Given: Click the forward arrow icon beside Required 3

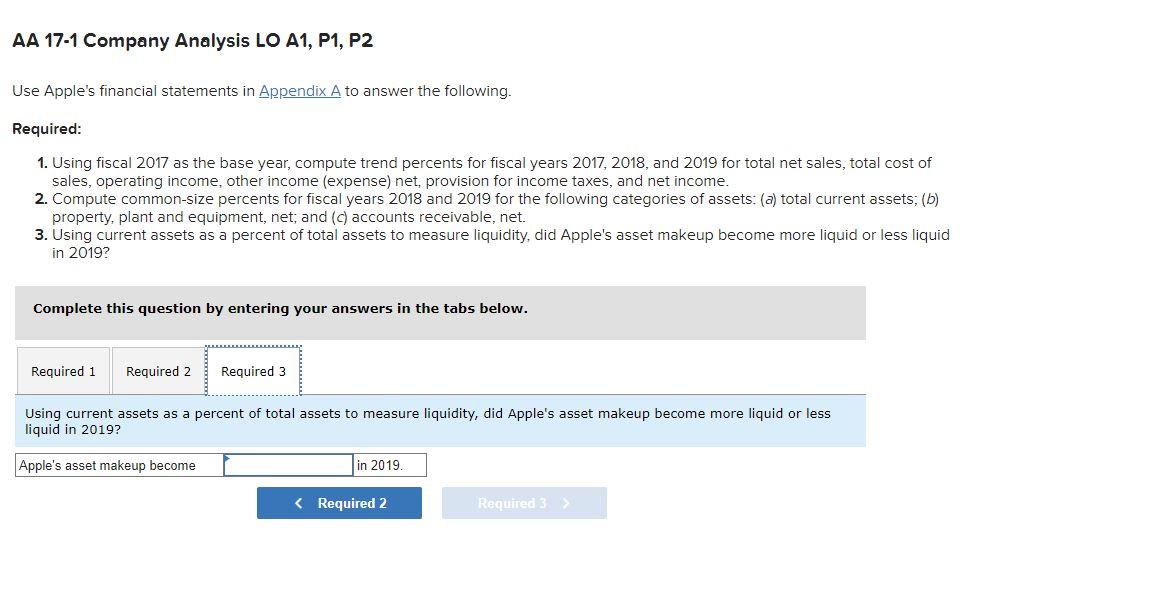Looking at the screenshot, I should 567,503.
